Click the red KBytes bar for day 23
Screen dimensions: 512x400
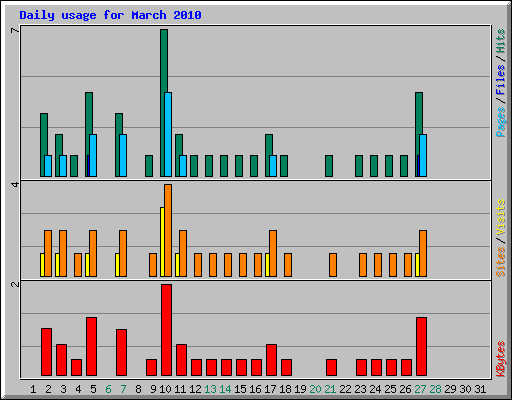click(x=361, y=368)
